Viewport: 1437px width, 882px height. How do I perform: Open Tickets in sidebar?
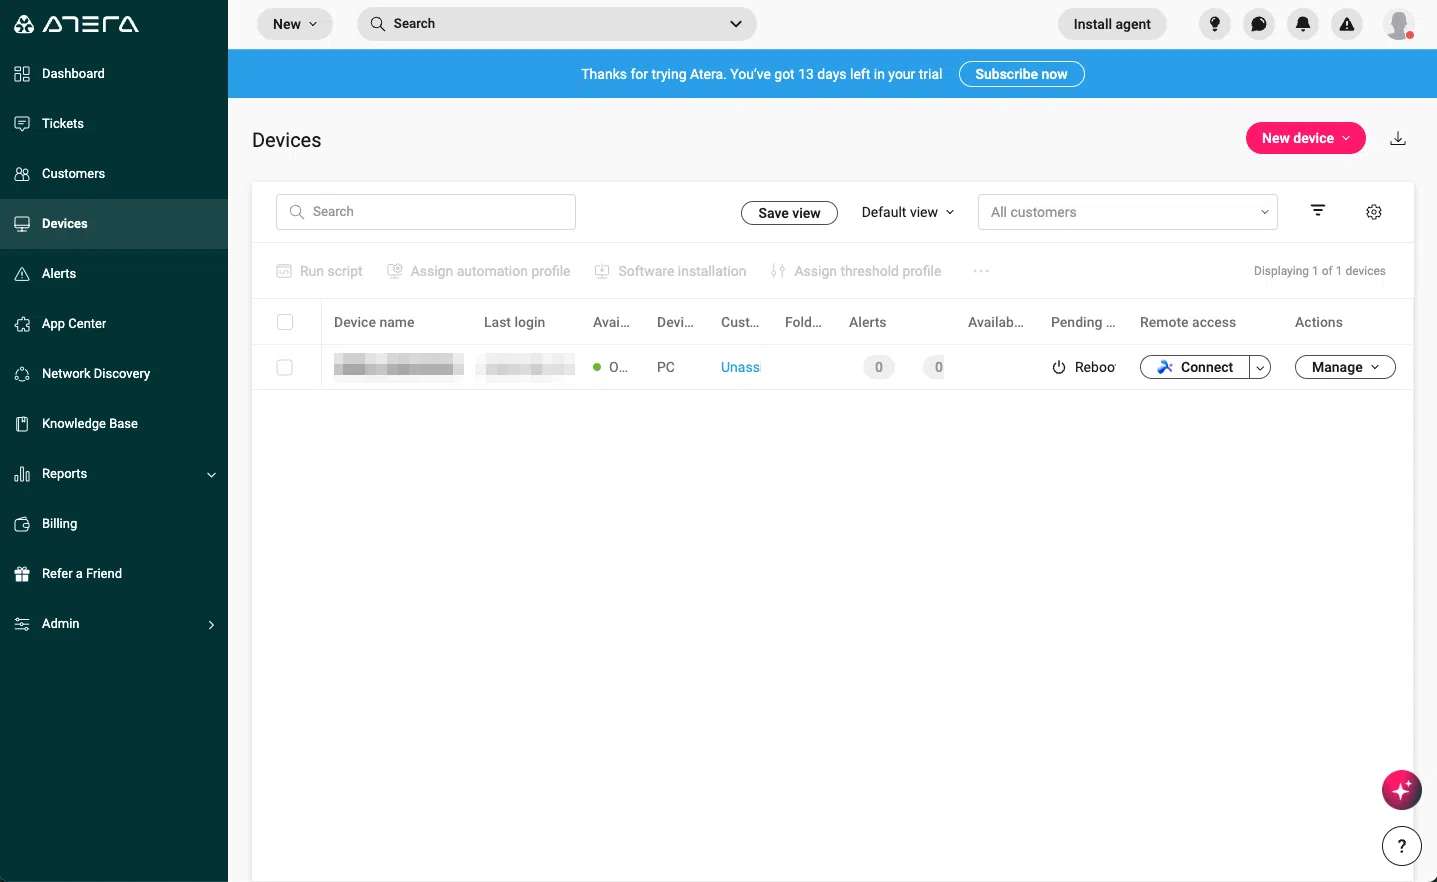pos(114,124)
